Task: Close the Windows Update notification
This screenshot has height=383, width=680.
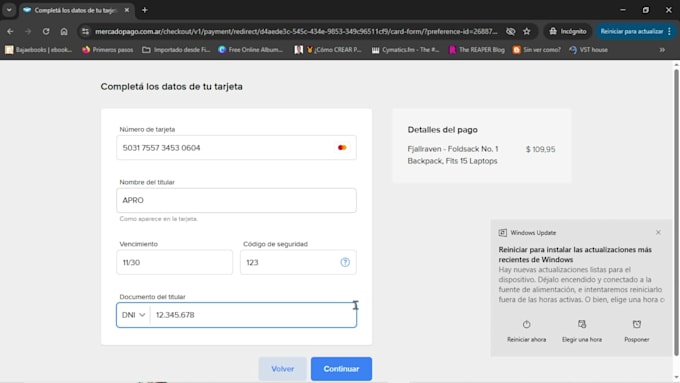Action: click(658, 232)
